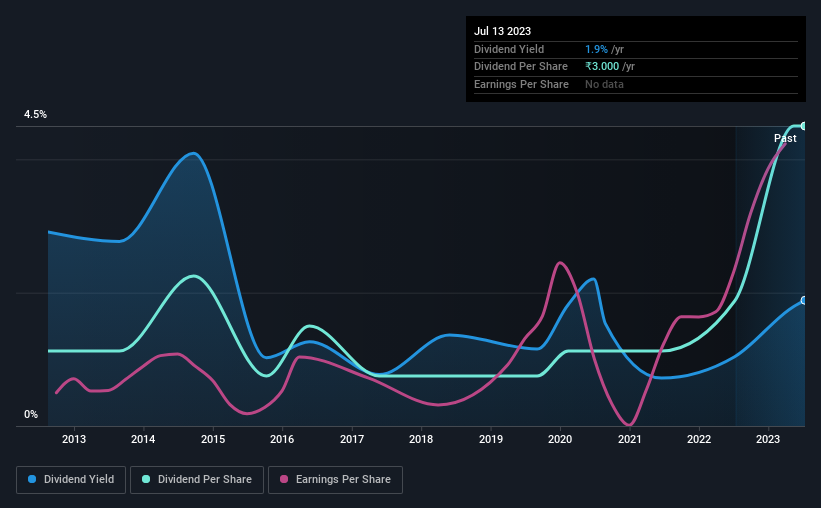Screen dimensions: 821x508
Task: Click the Past region label
Action: coord(785,138)
